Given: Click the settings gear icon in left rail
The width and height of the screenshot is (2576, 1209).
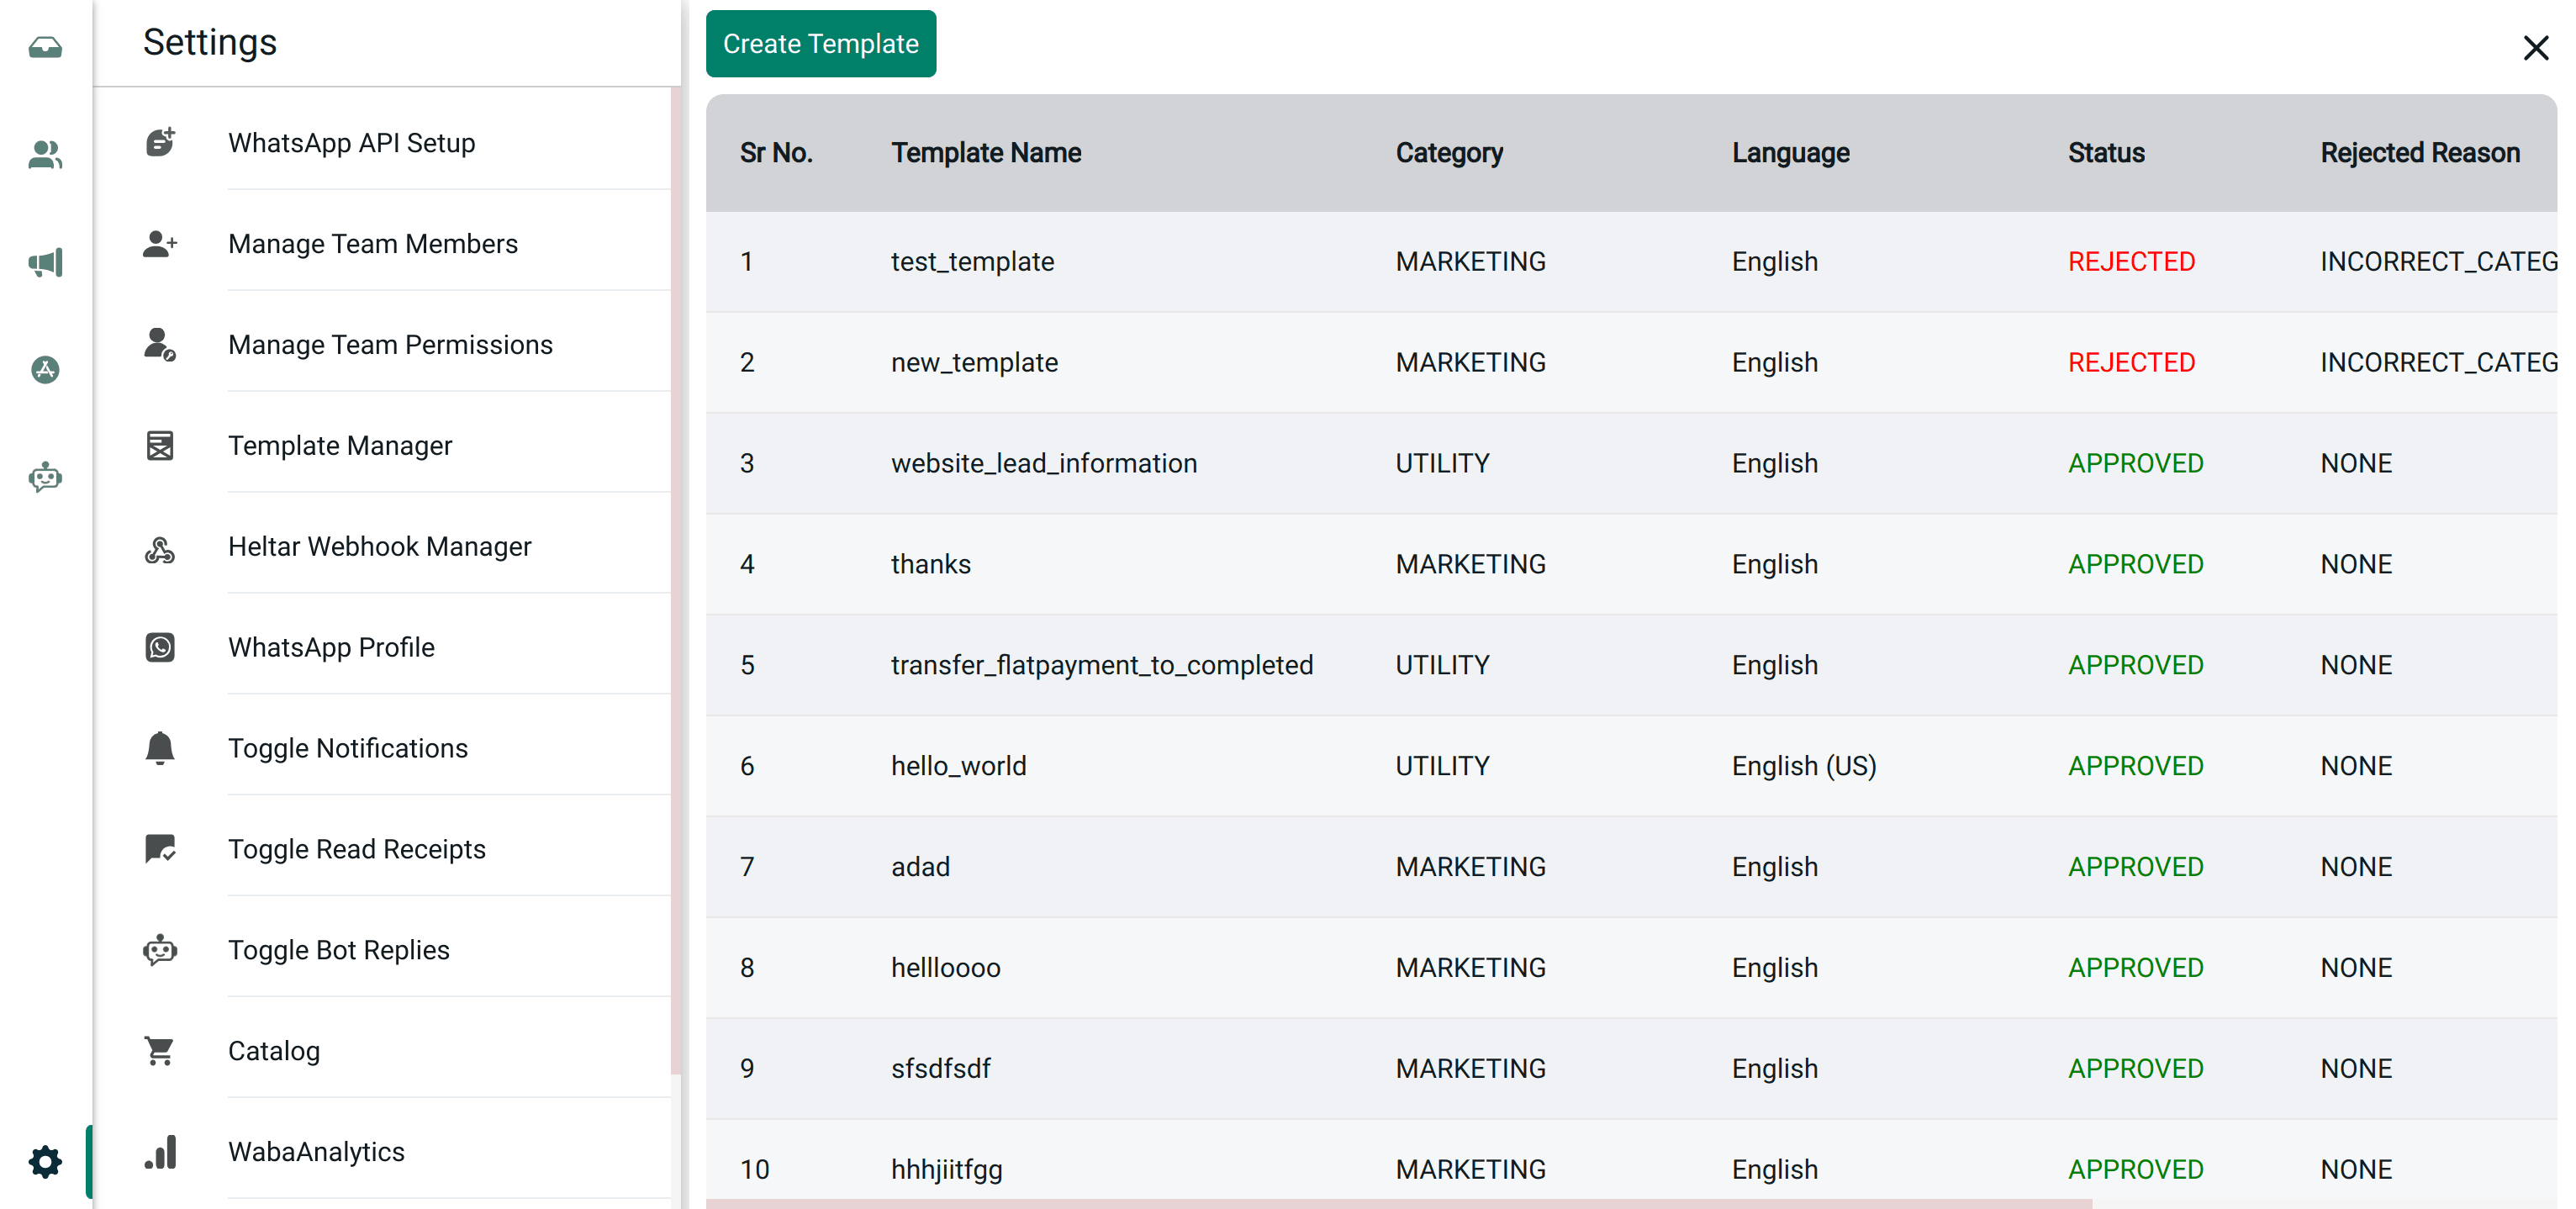Looking at the screenshot, I should tap(45, 1161).
